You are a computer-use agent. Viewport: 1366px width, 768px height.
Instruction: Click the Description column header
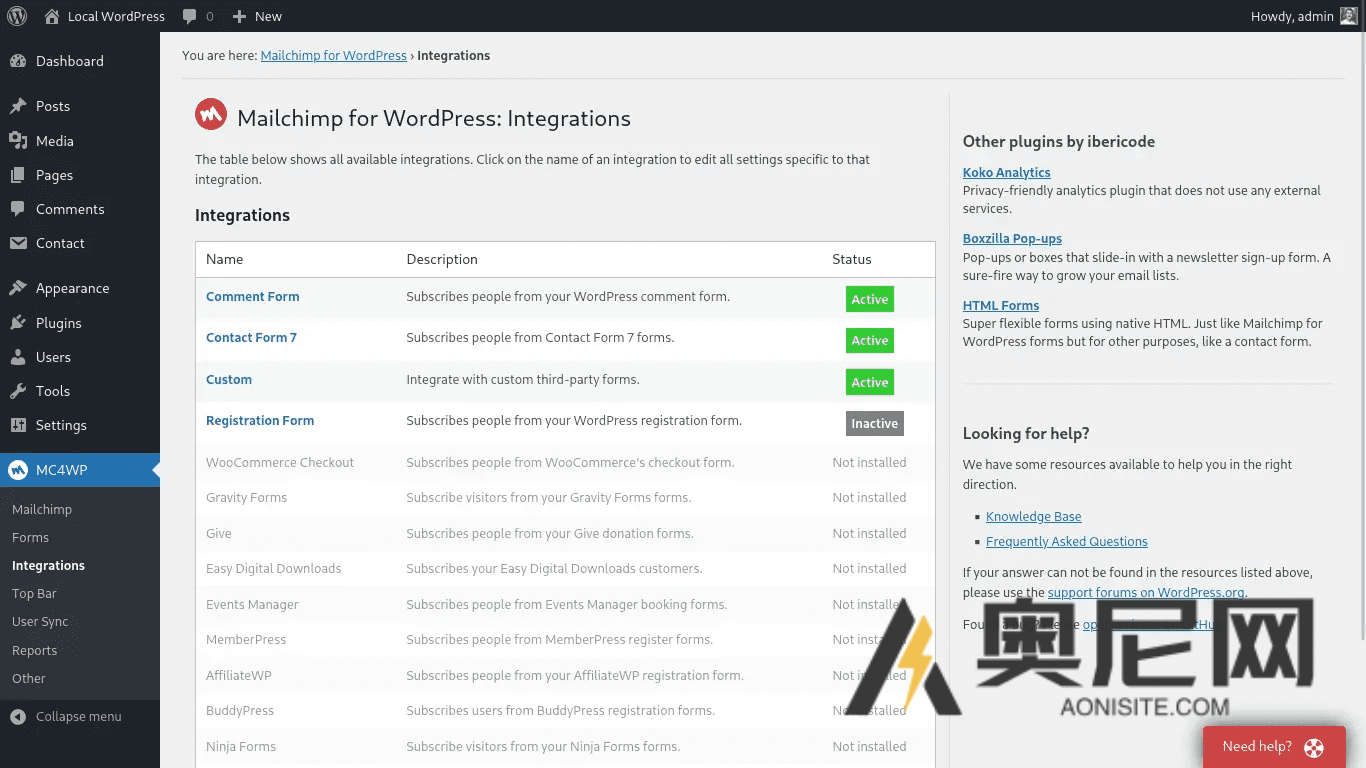click(x=442, y=260)
